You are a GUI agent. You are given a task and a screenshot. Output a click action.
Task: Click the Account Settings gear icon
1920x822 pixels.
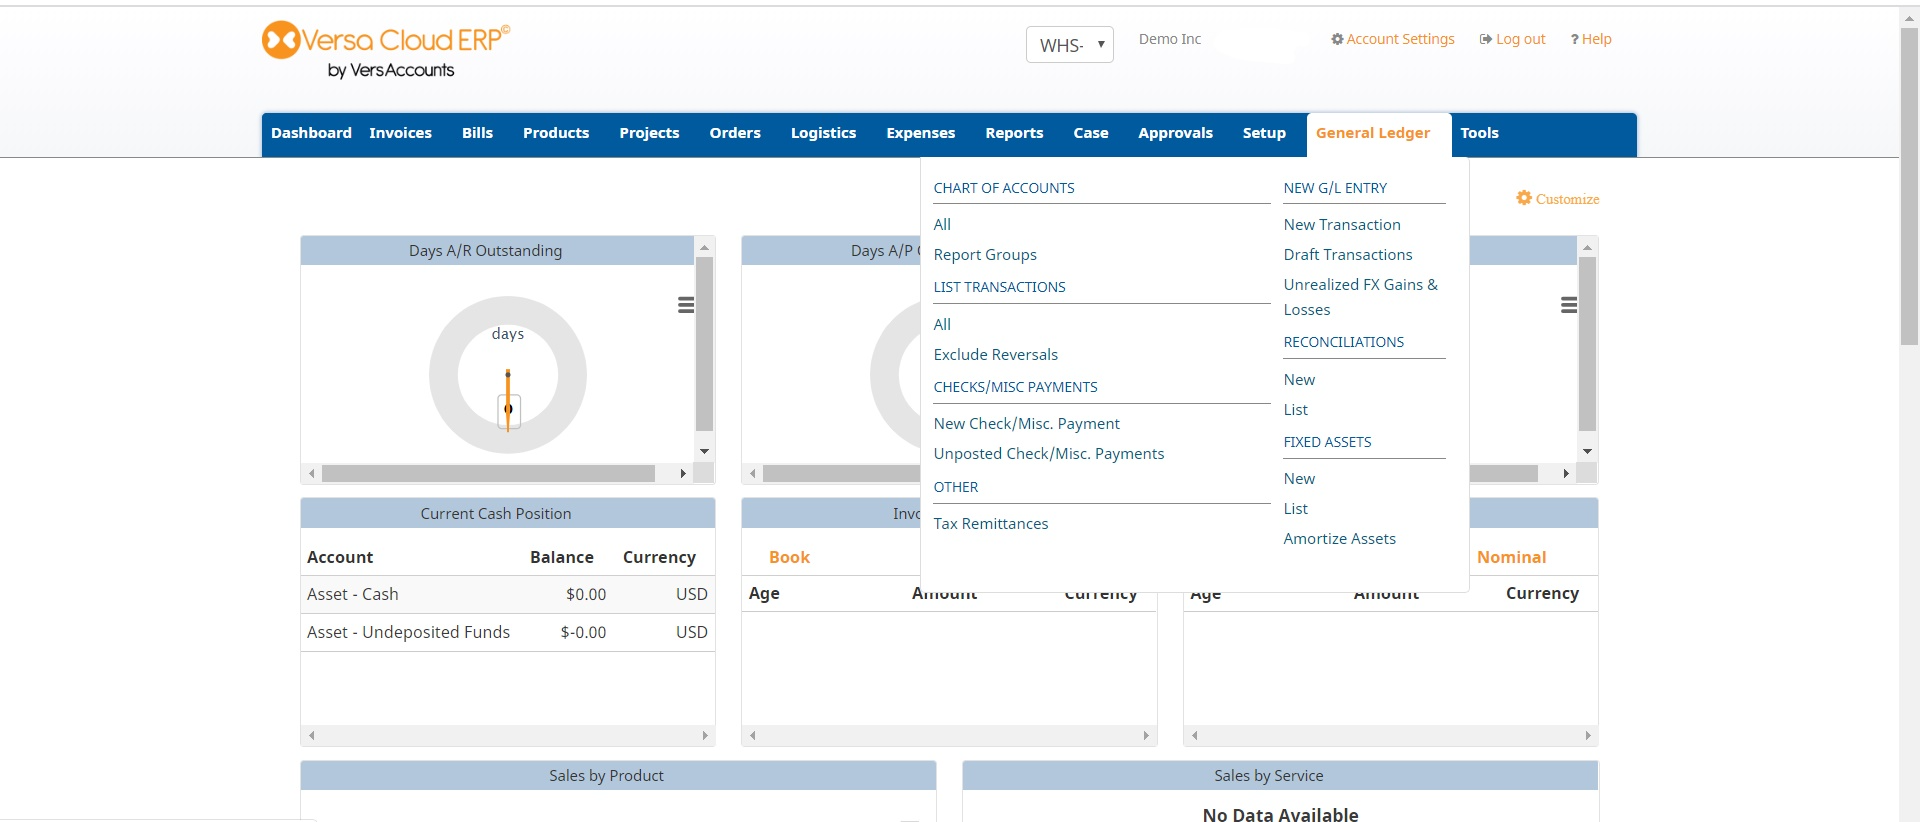(1337, 39)
